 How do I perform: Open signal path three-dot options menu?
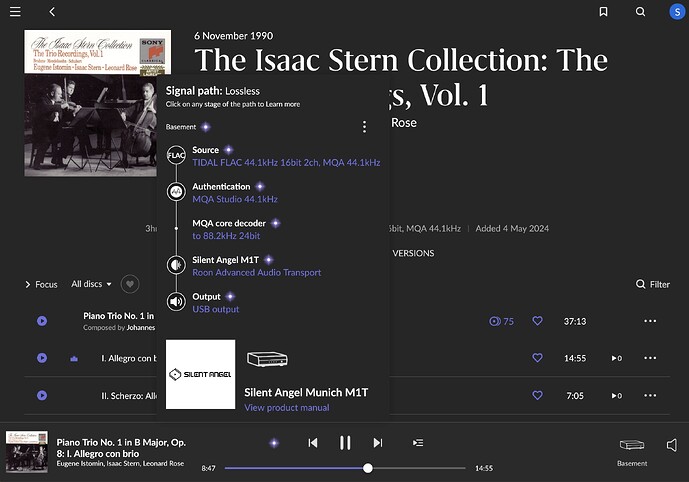pos(364,127)
